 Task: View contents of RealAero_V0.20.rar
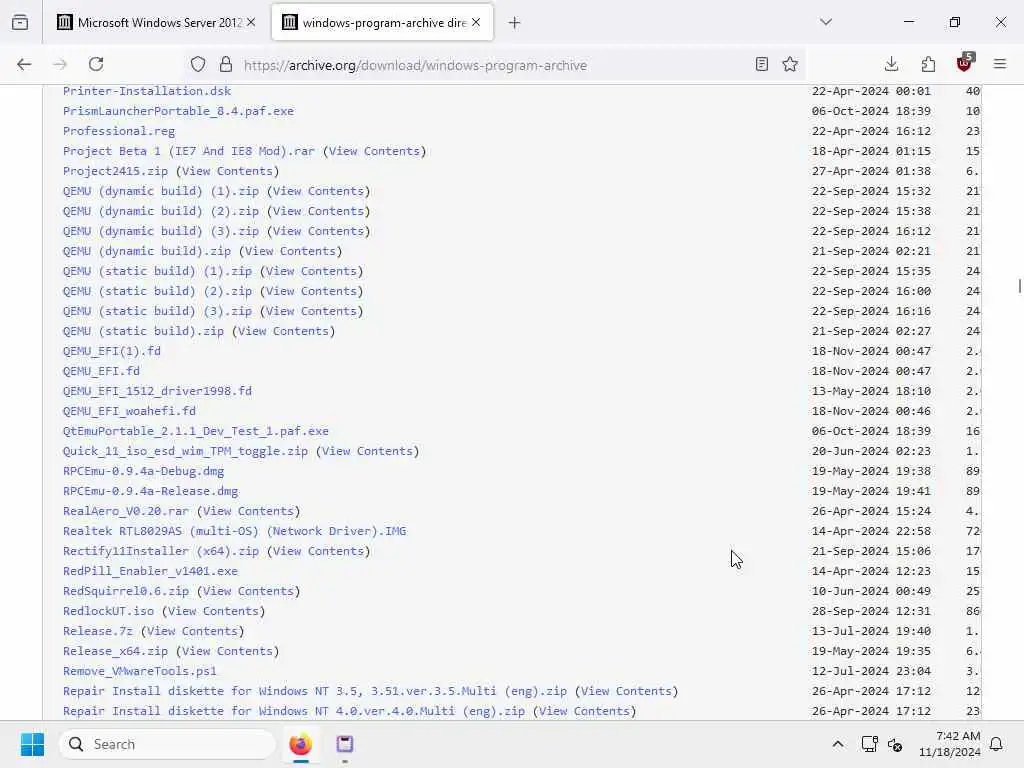pos(248,511)
